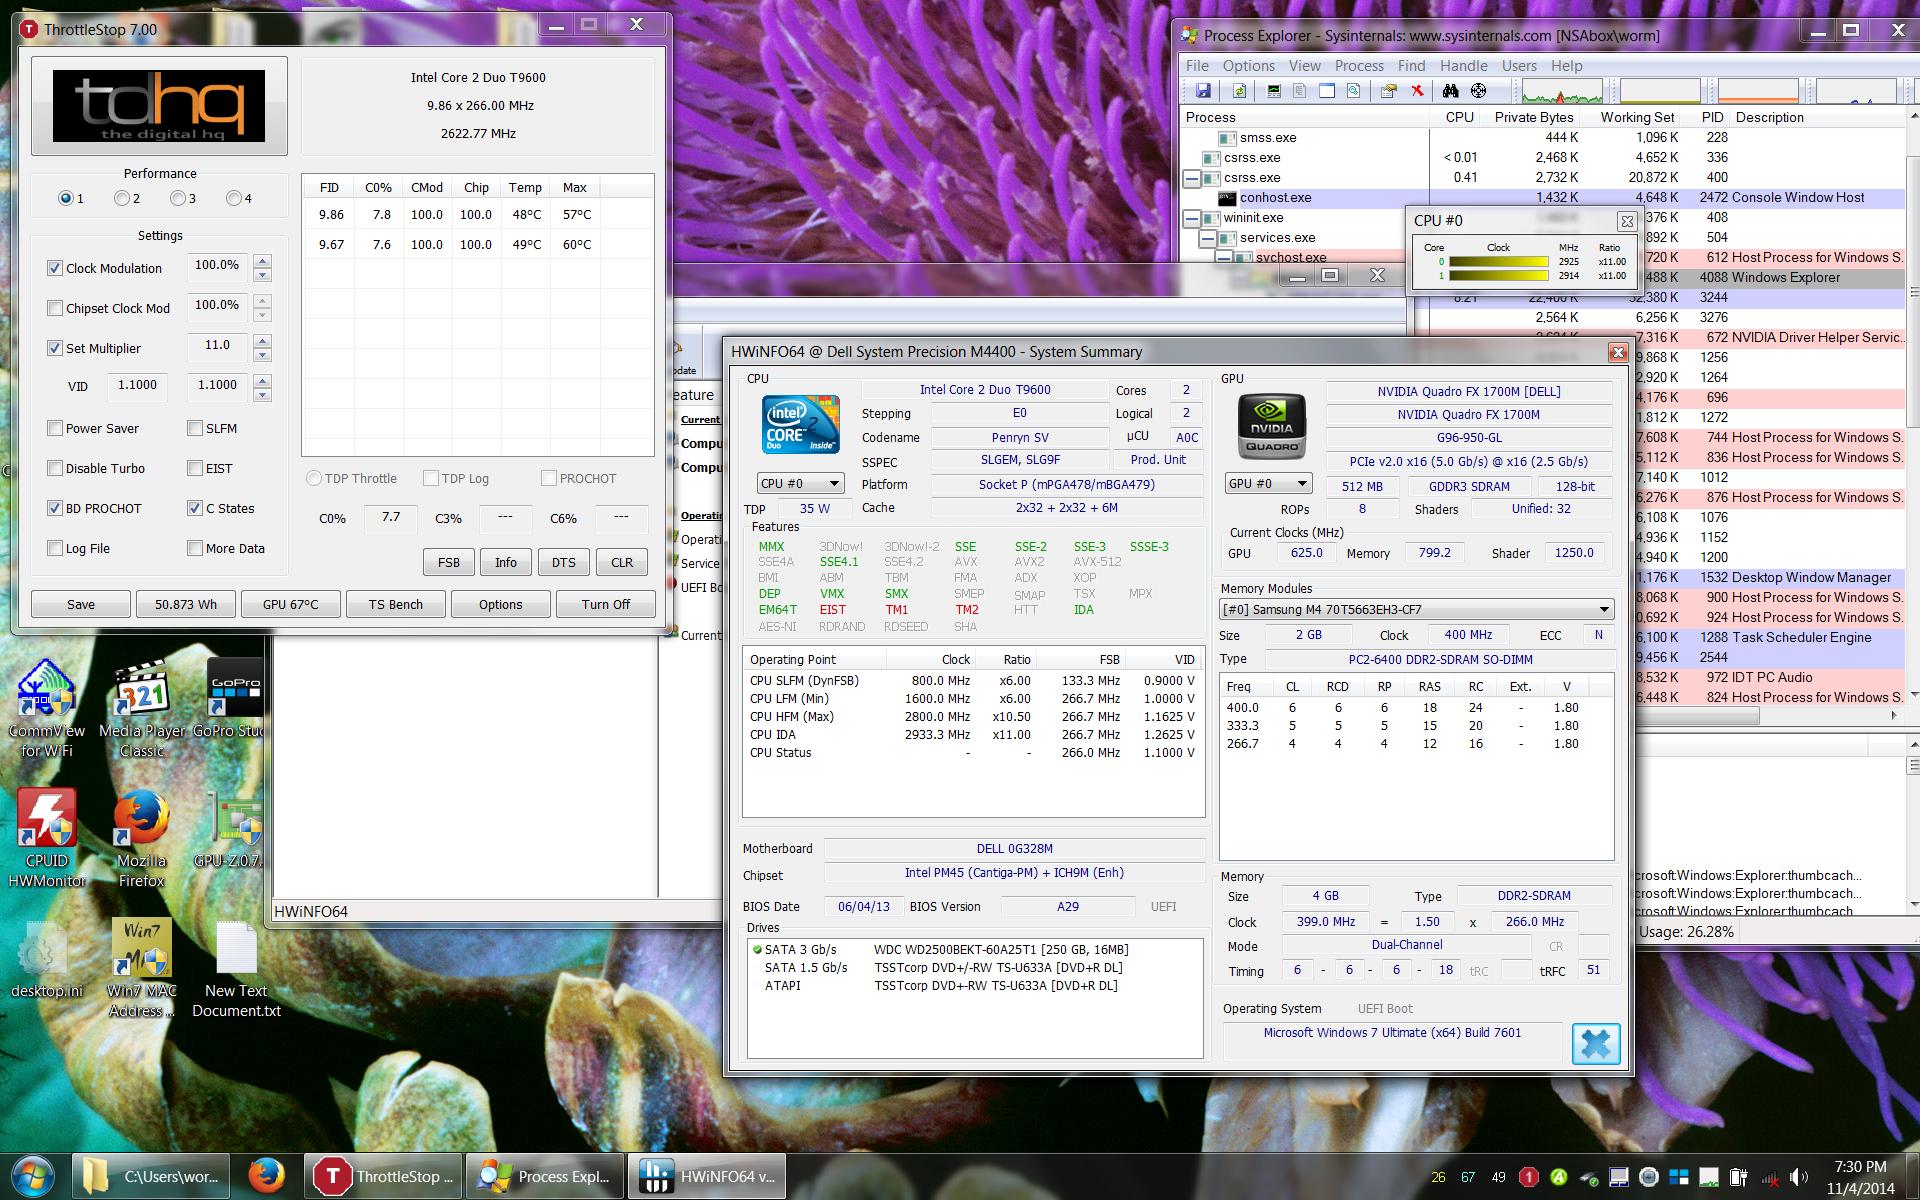Click the Windows Start orb
1920x1200 pixels.
33,1176
